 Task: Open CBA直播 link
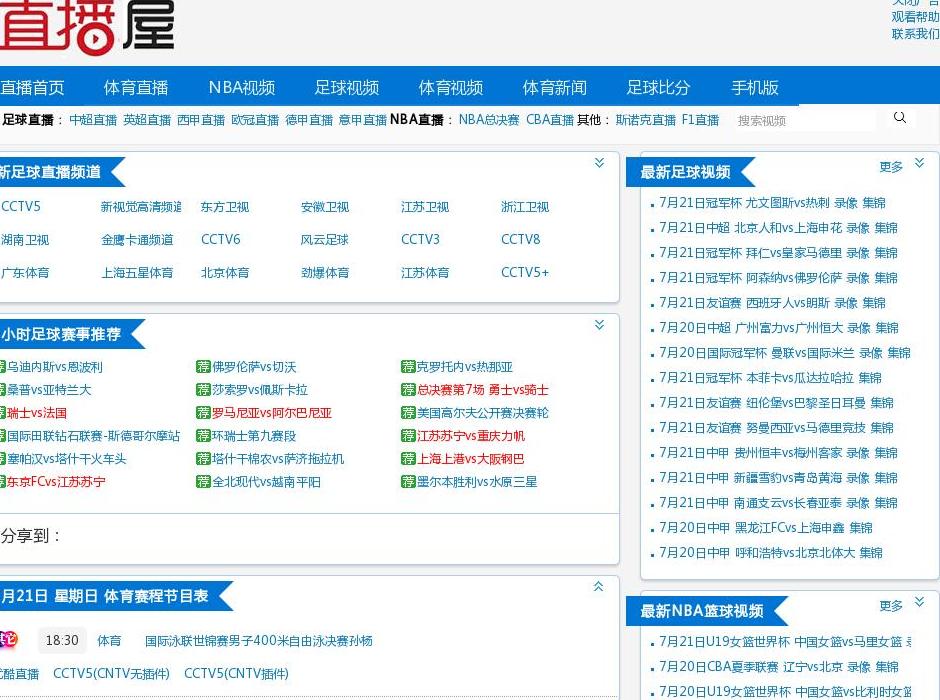[x=550, y=120]
